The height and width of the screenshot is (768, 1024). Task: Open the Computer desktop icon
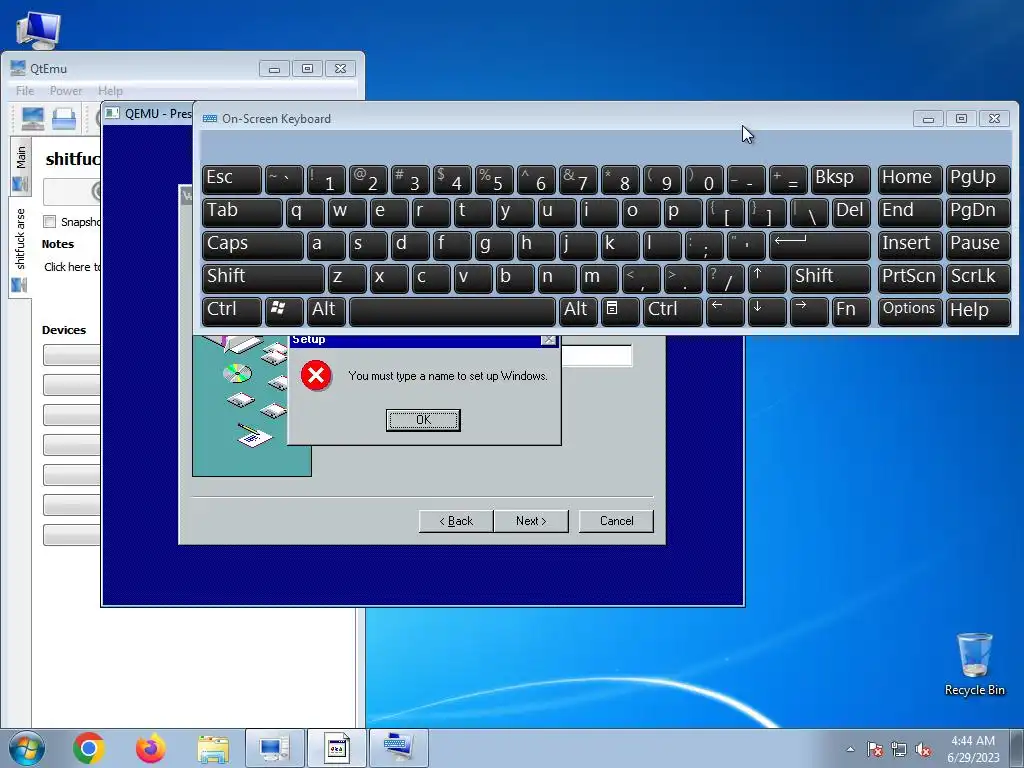click(x=39, y=30)
